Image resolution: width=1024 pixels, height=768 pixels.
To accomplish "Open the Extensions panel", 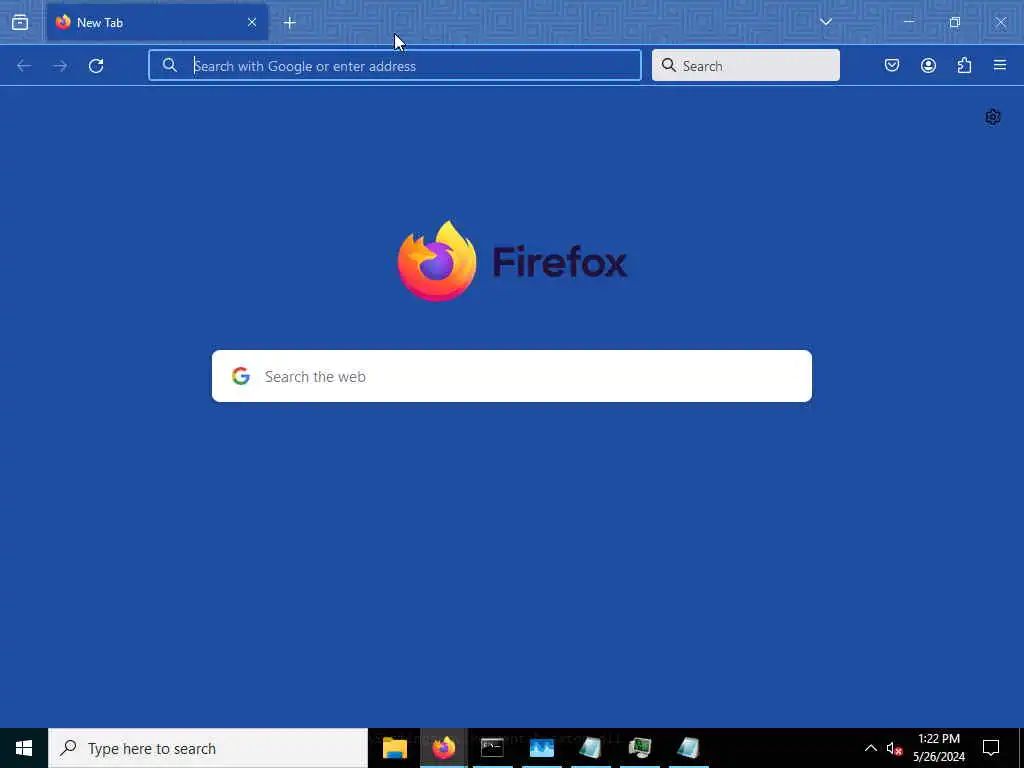I will coord(965,65).
